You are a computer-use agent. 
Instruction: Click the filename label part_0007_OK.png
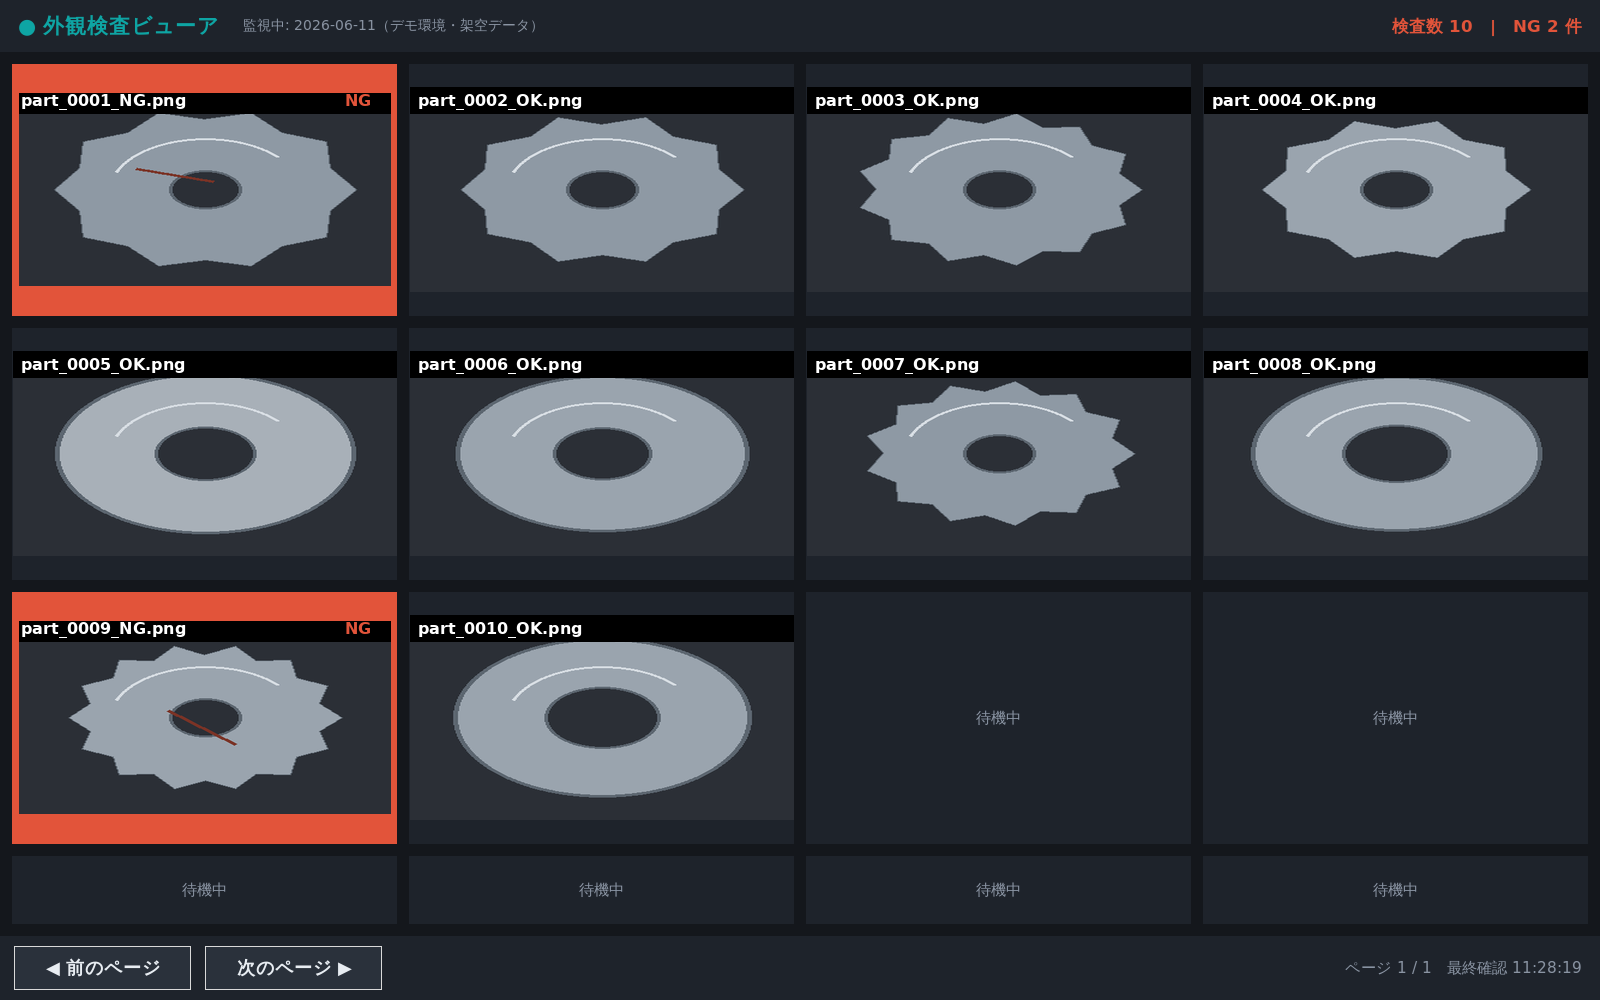pos(897,365)
